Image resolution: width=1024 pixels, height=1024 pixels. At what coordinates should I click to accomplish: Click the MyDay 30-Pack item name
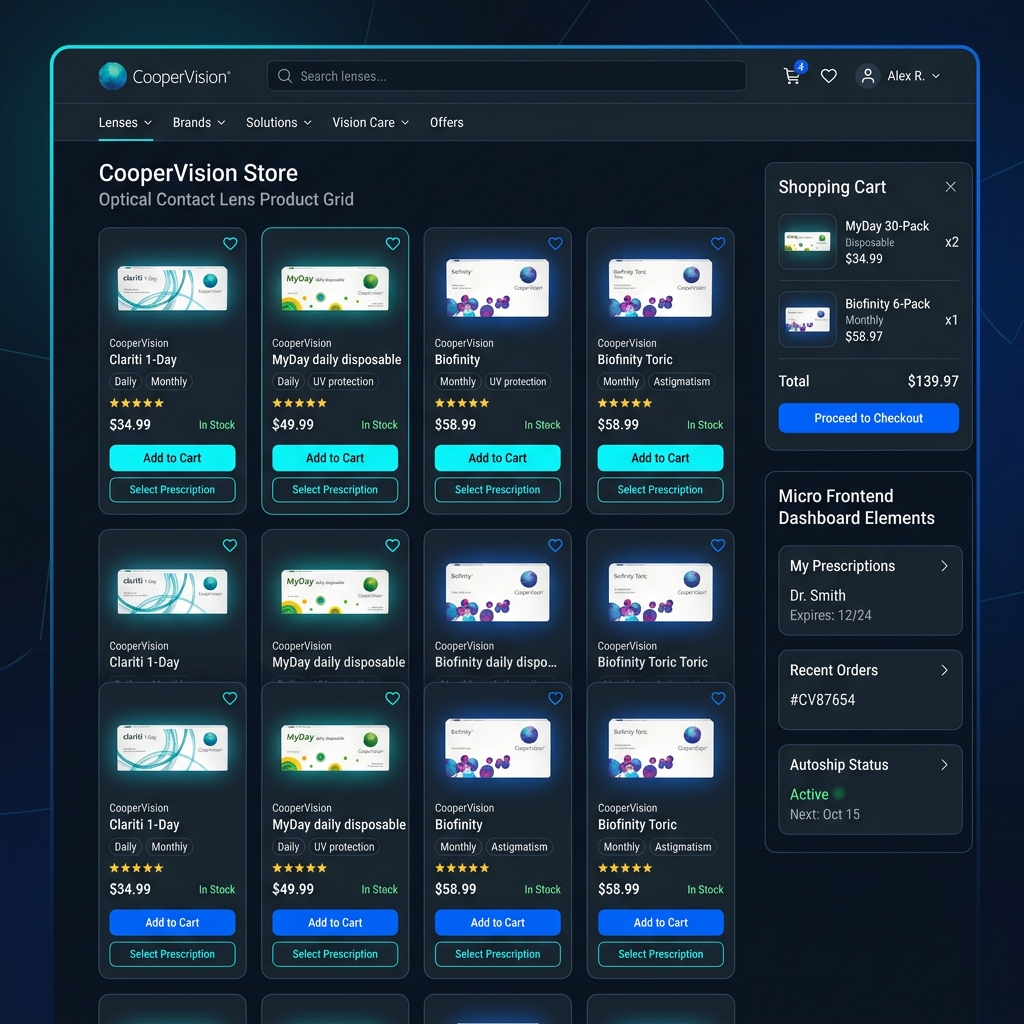click(x=887, y=226)
